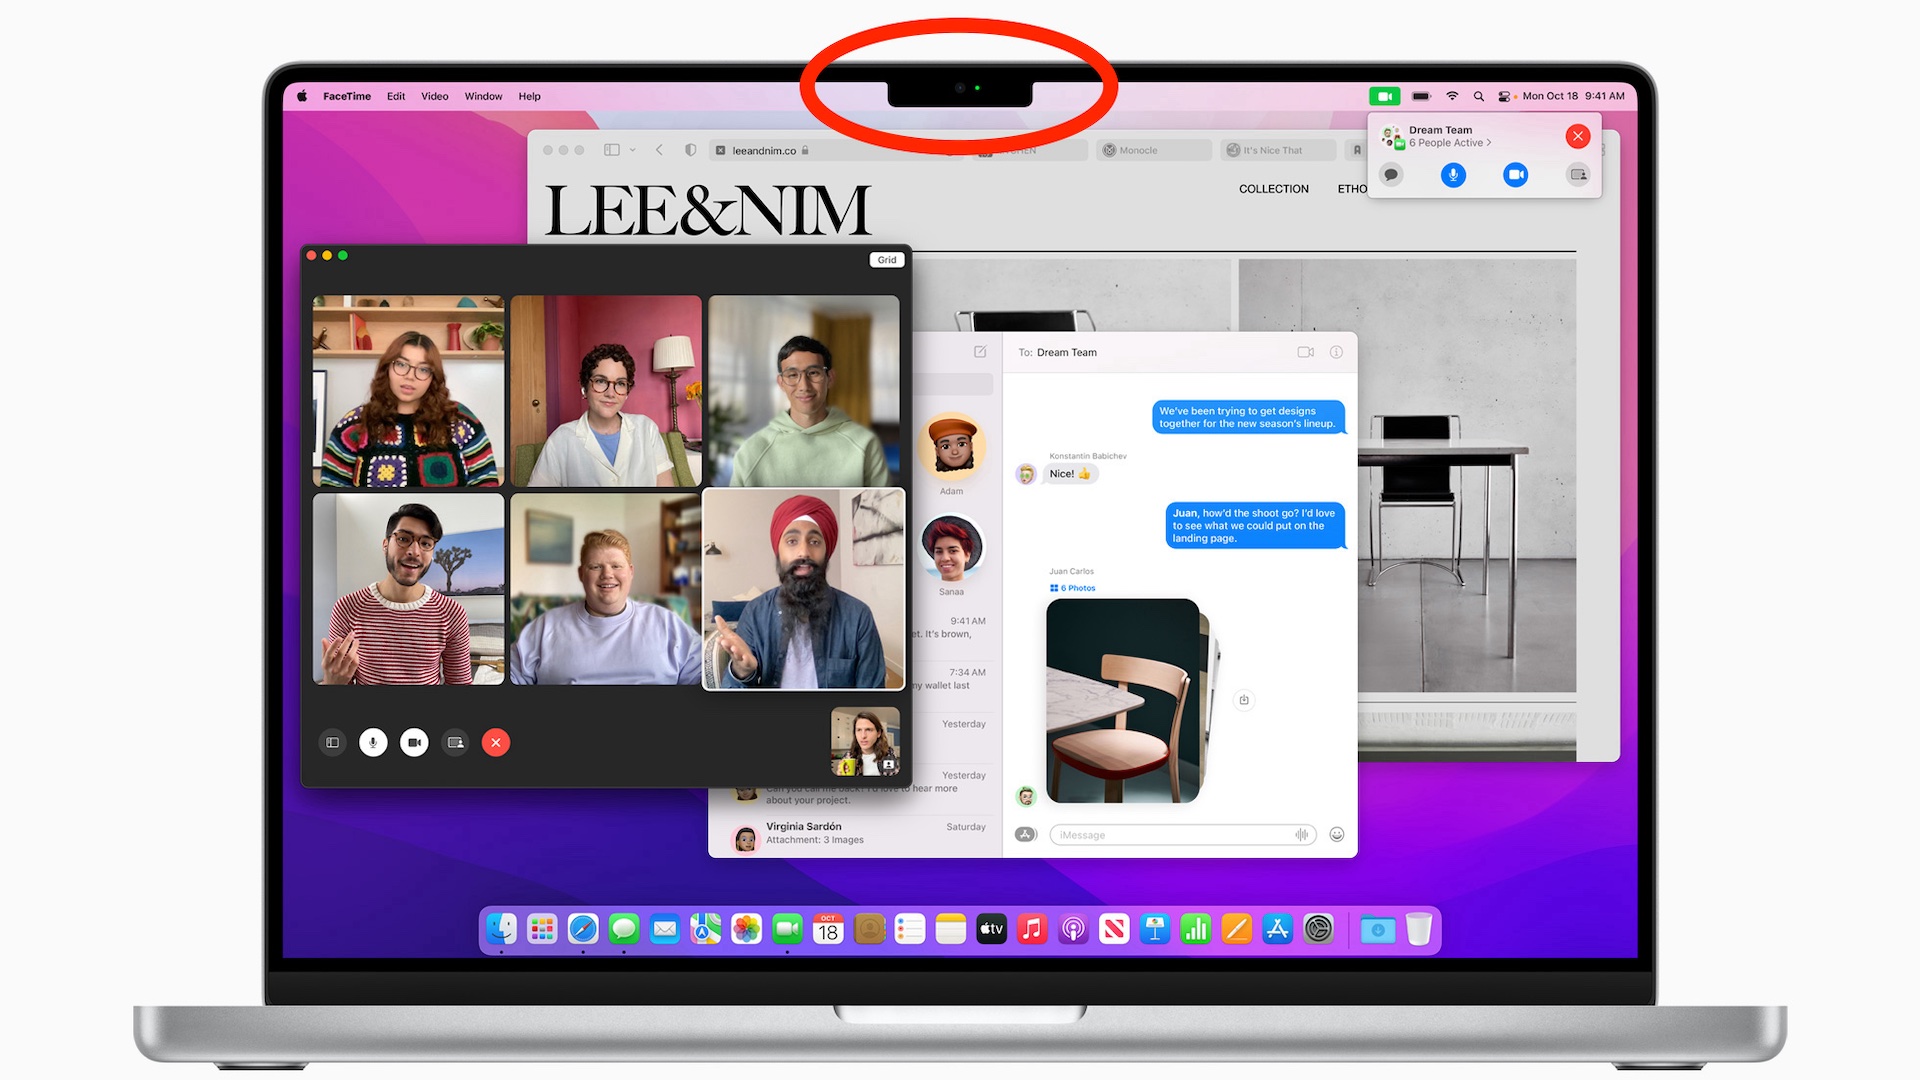Click the FaceTime camera toggle button
The image size is (1920, 1080).
[x=414, y=741]
